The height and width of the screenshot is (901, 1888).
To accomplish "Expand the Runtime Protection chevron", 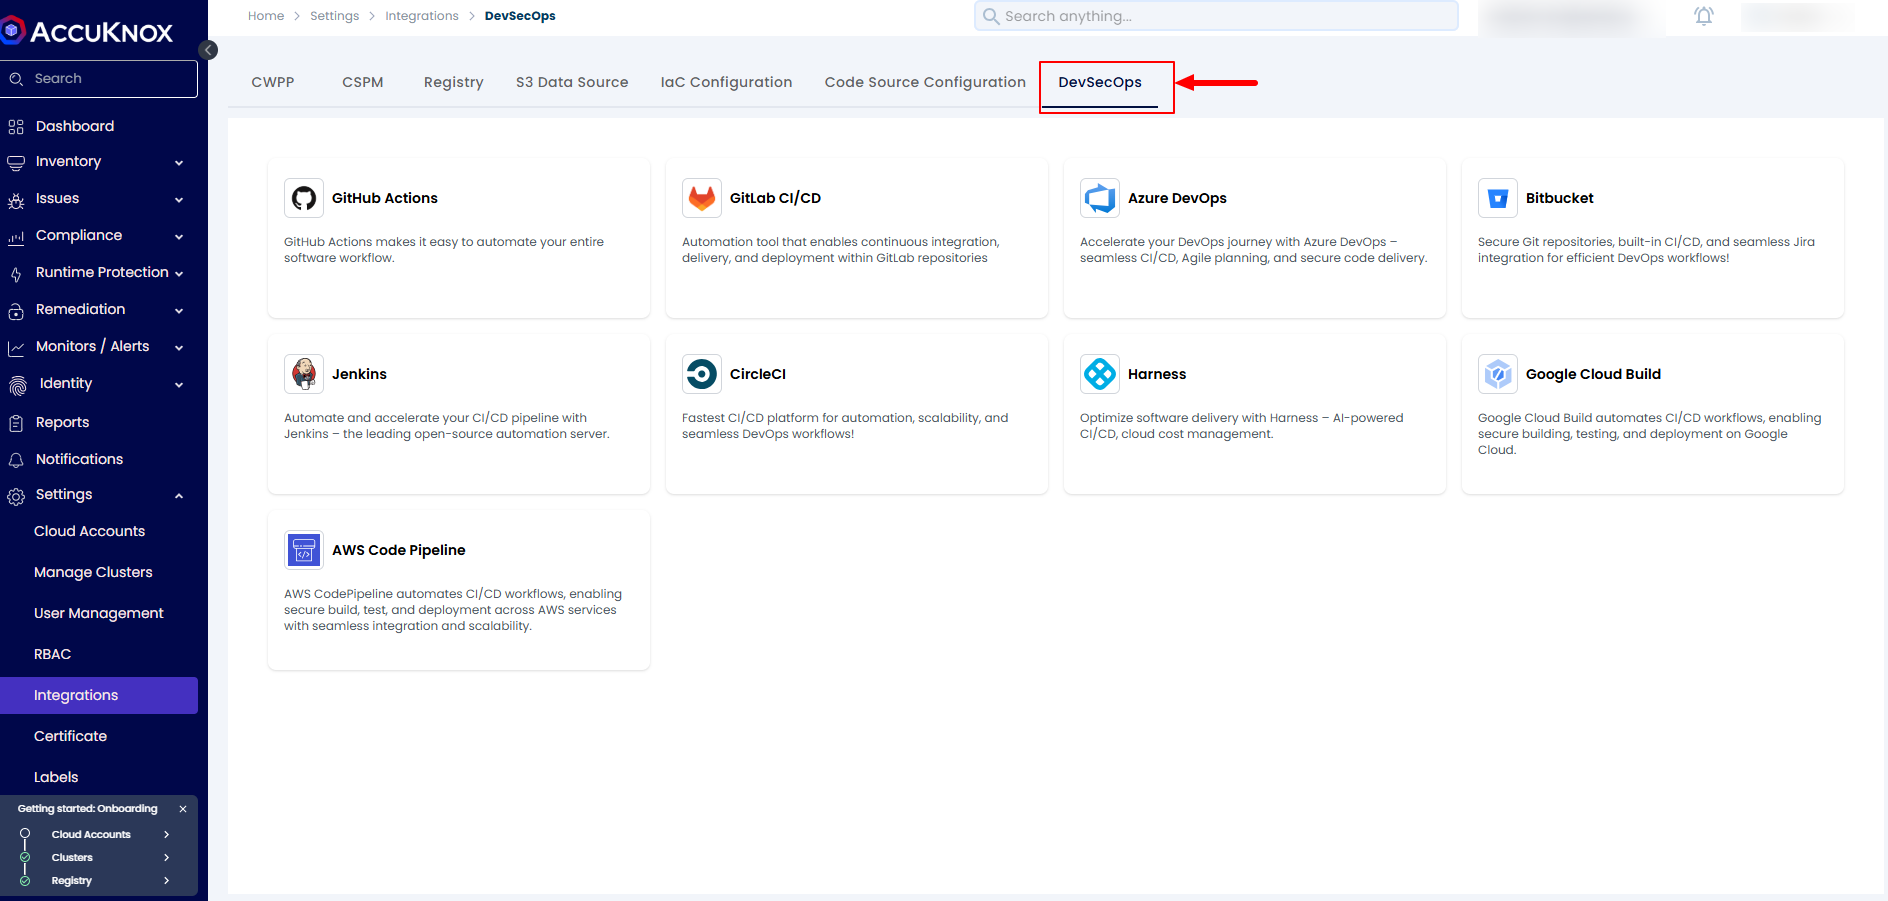I will pos(179,273).
